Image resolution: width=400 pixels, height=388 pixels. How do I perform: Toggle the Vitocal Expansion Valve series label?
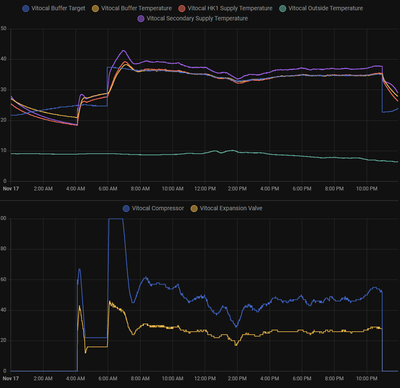point(231,208)
